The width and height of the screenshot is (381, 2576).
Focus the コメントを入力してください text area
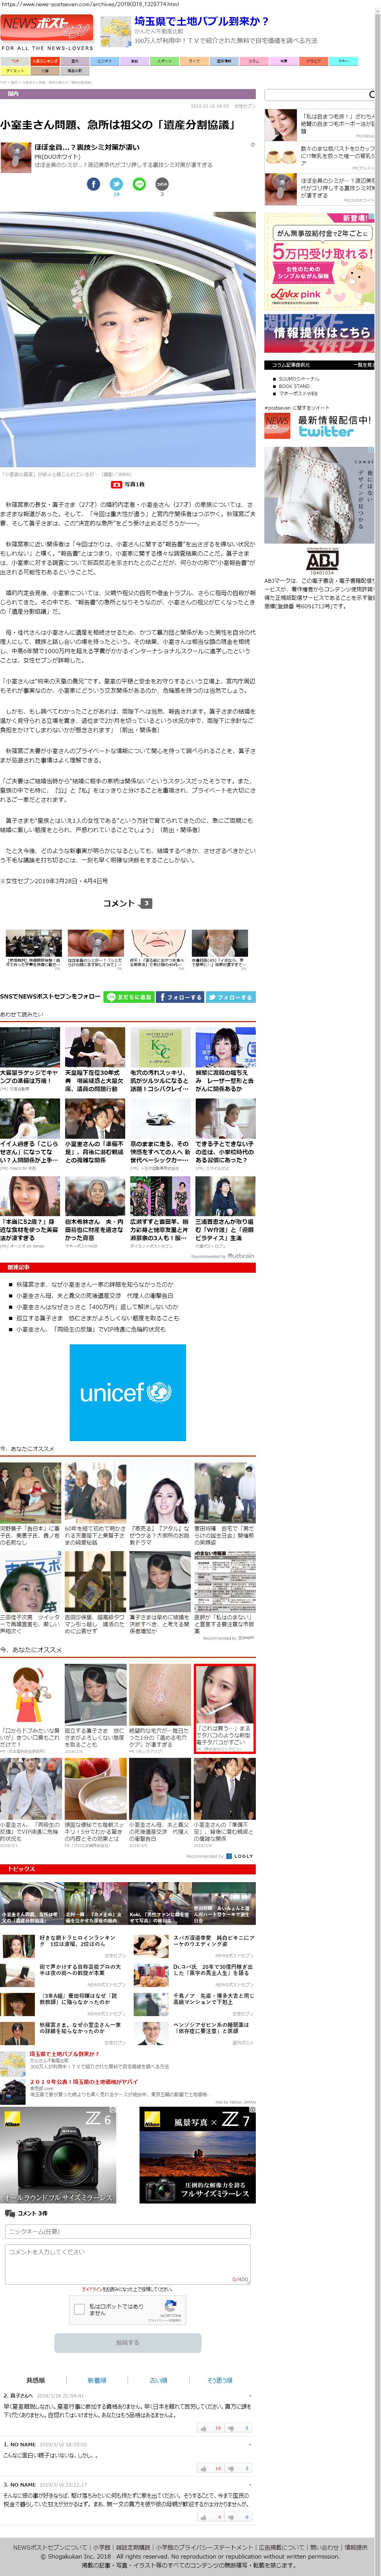point(127,2264)
